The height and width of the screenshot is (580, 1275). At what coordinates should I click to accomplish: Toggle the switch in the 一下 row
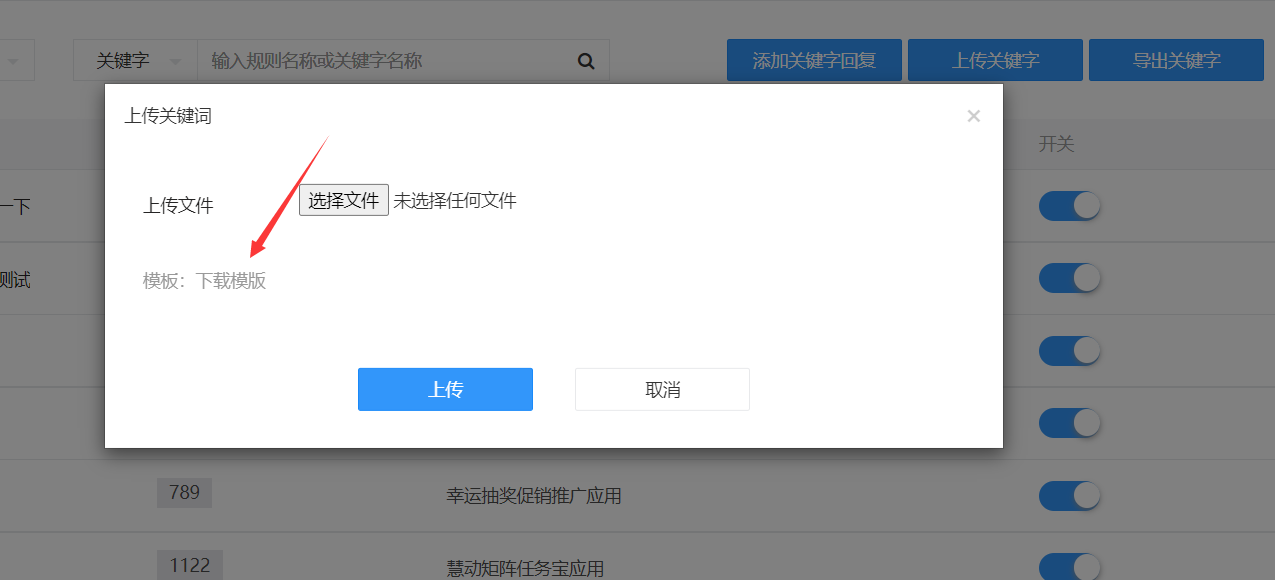pos(1069,205)
